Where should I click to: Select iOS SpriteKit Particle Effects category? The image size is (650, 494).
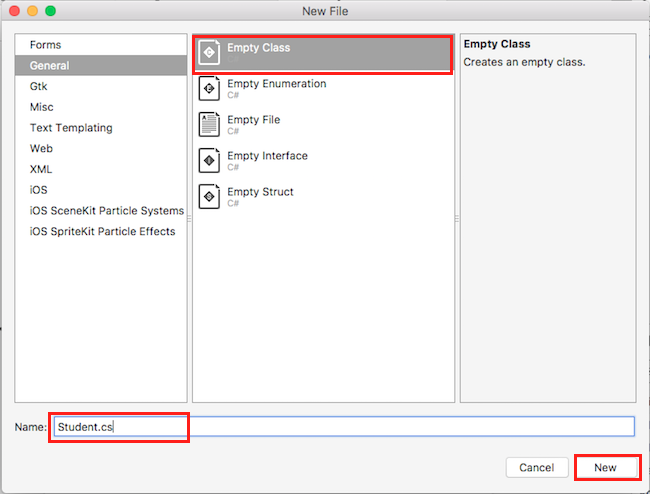(x=102, y=232)
